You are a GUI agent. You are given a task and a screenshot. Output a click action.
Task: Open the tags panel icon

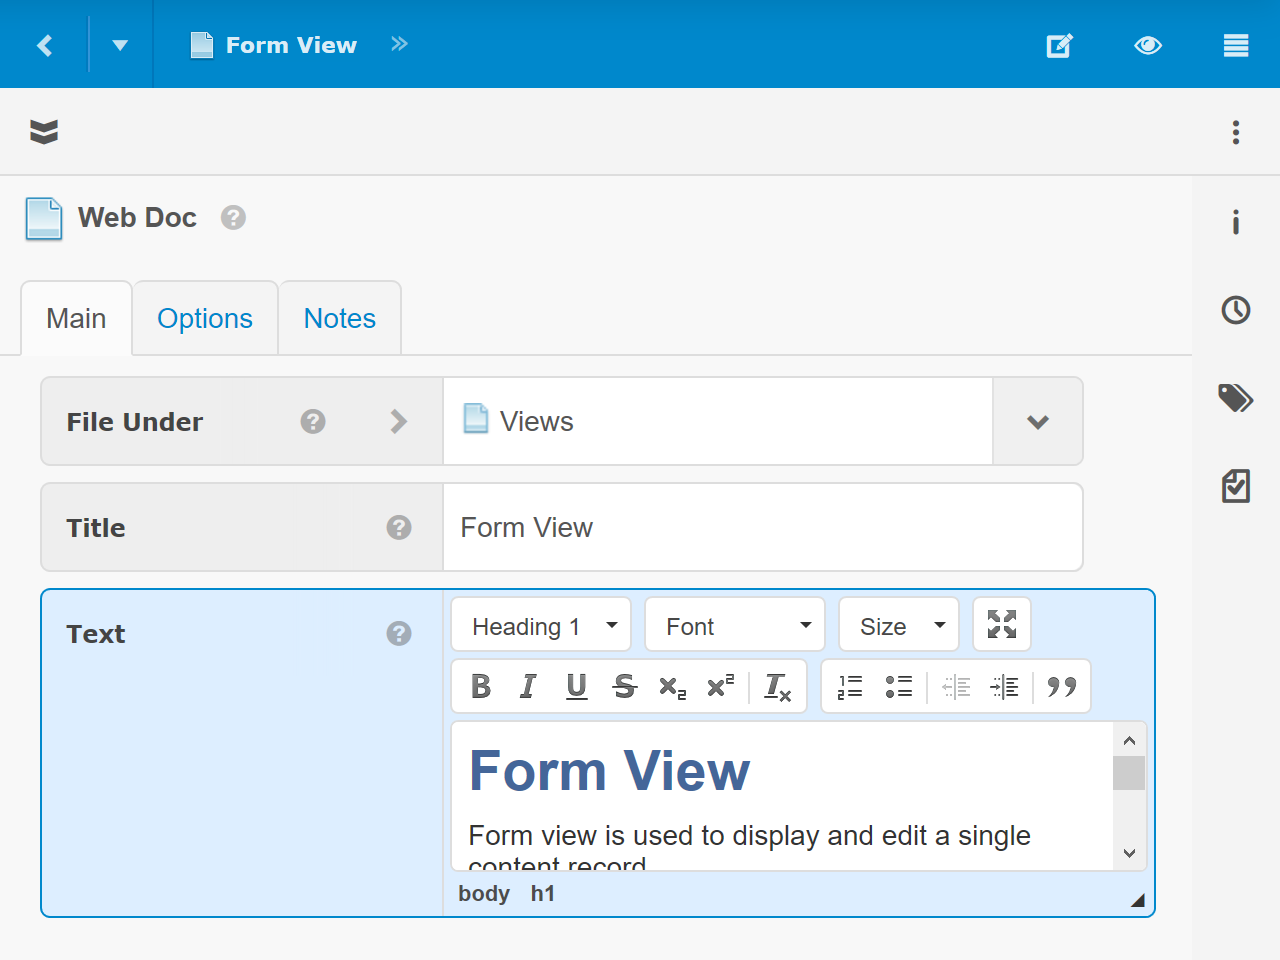tap(1235, 398)
